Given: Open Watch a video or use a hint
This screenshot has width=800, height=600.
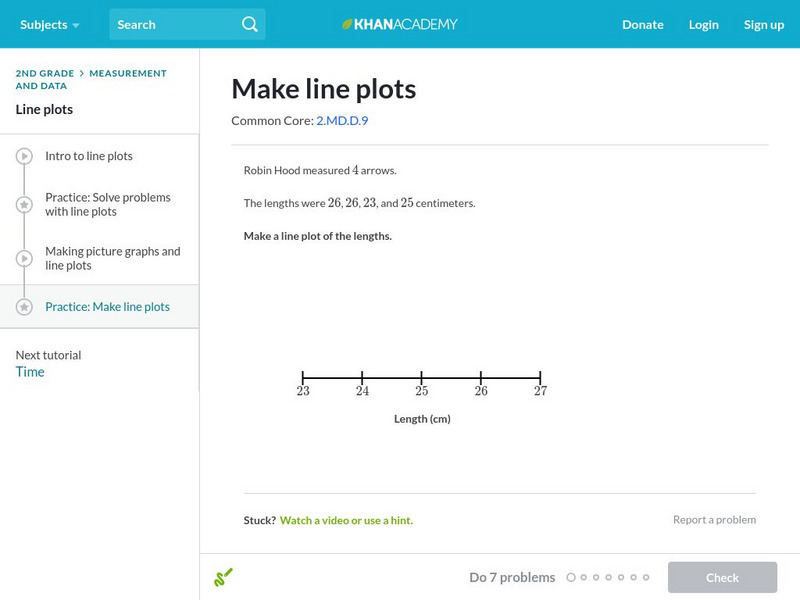Looking at the screenshot, I should [346, 520].
